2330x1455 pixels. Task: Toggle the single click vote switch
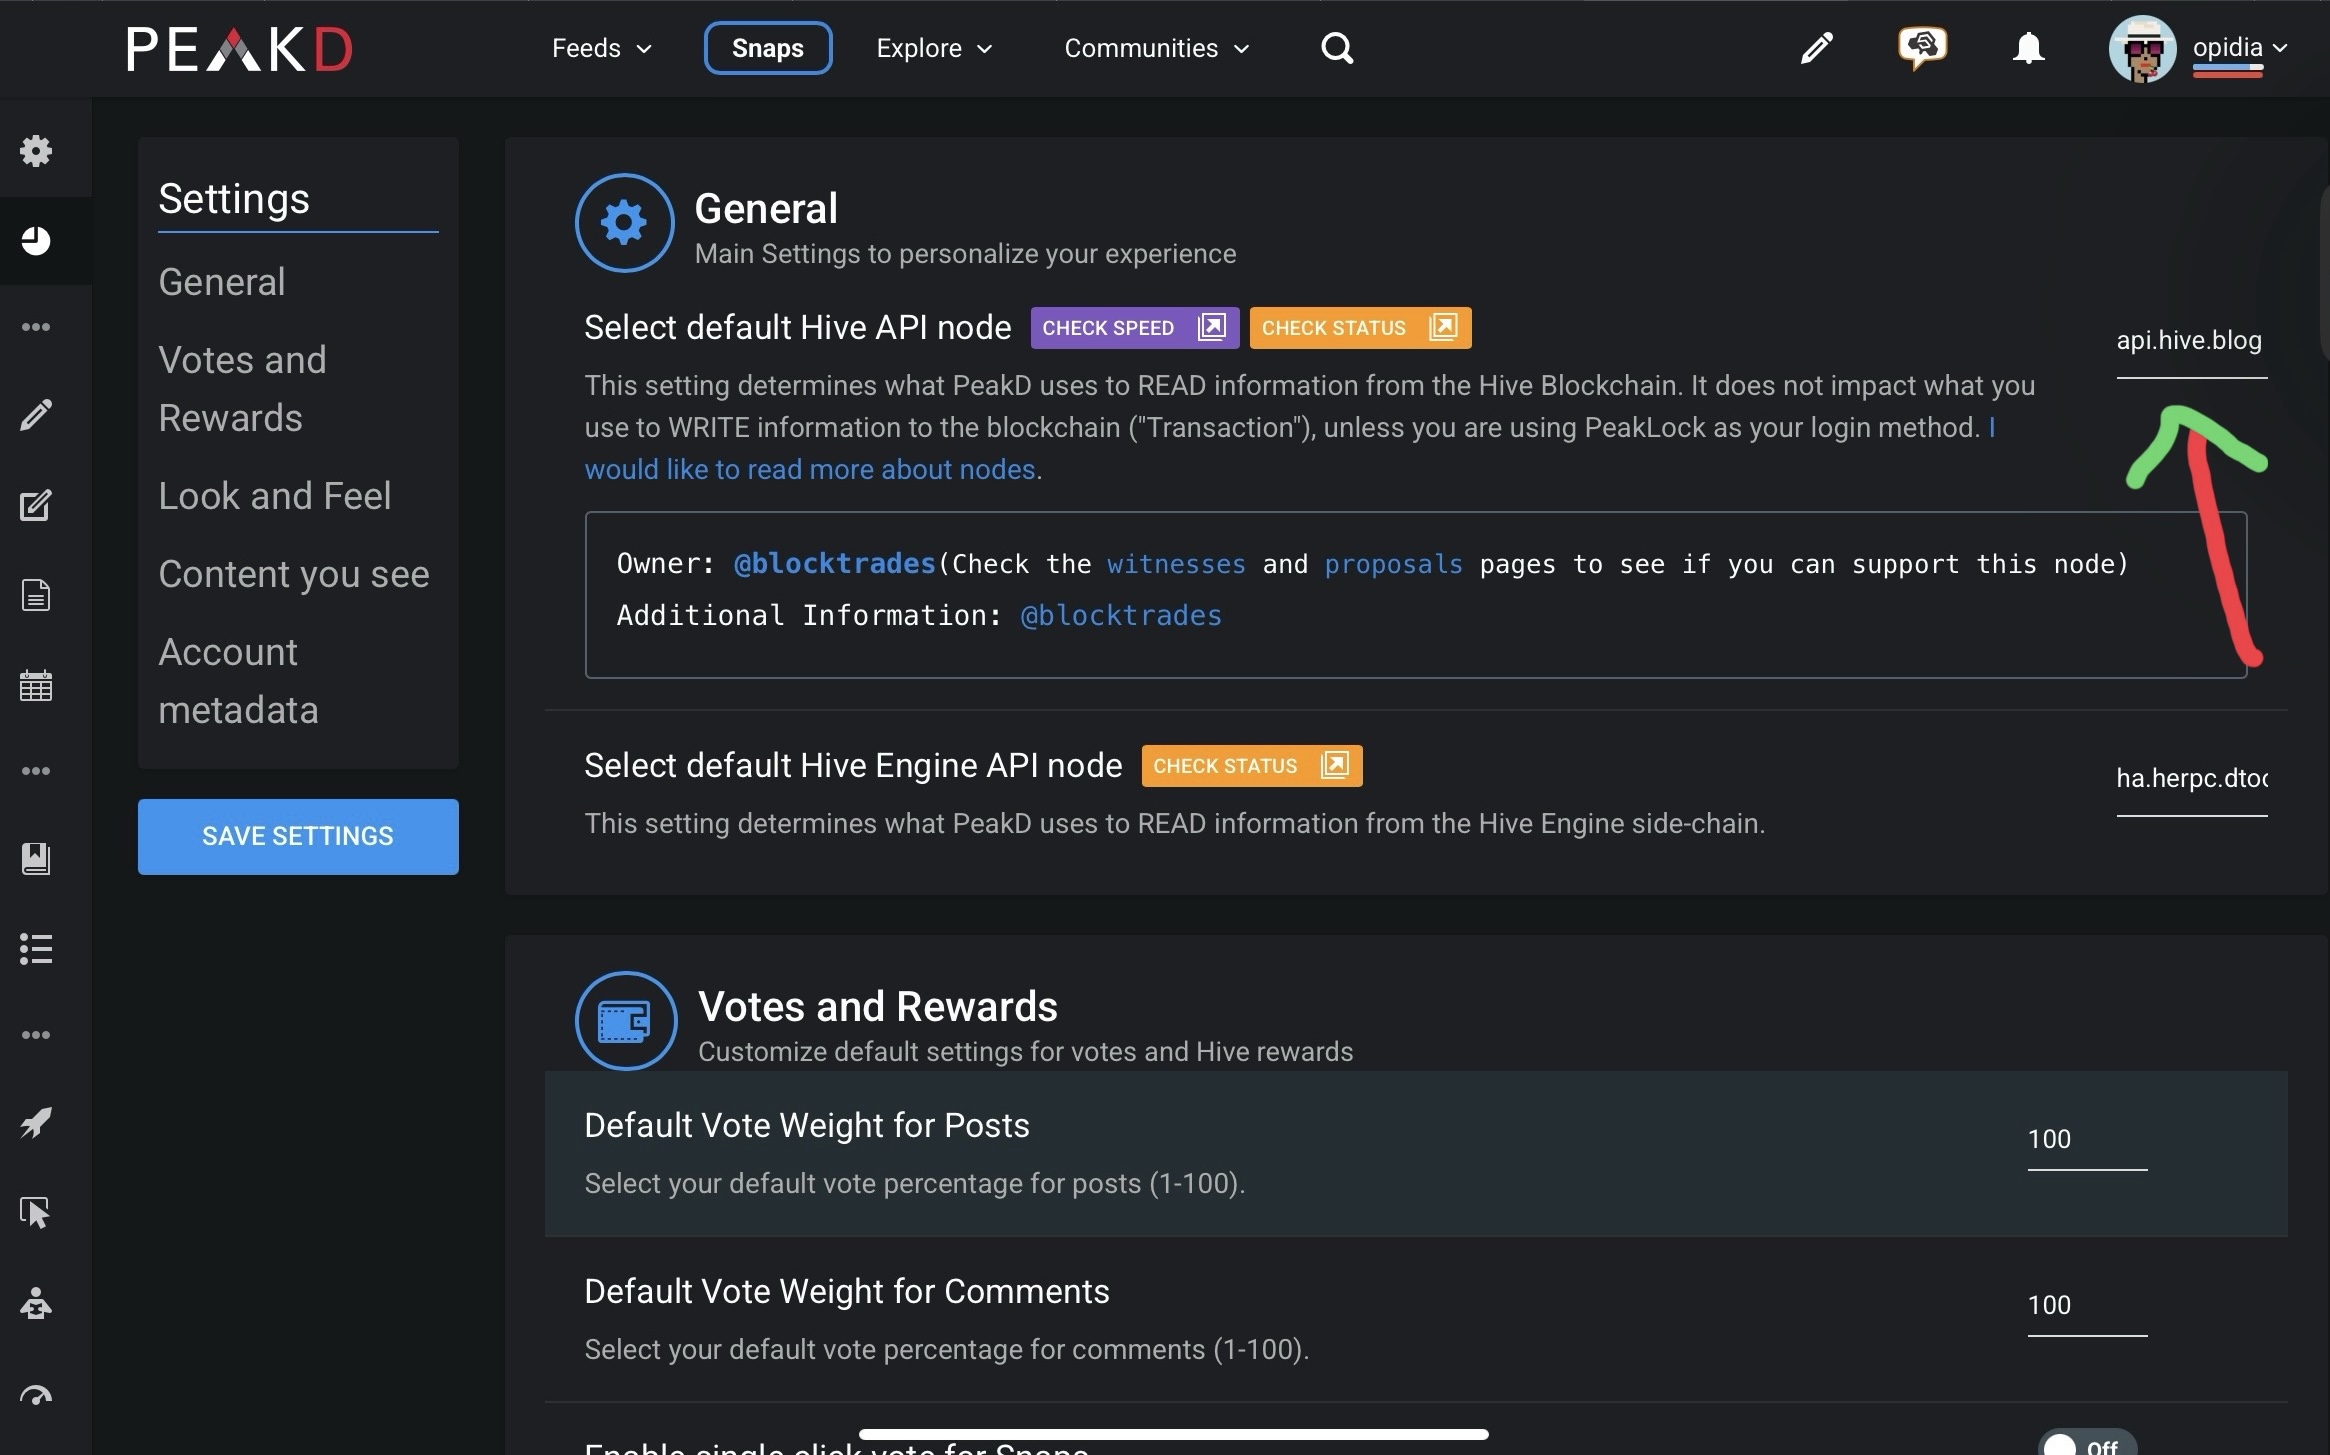(x=2086, y=1445)
